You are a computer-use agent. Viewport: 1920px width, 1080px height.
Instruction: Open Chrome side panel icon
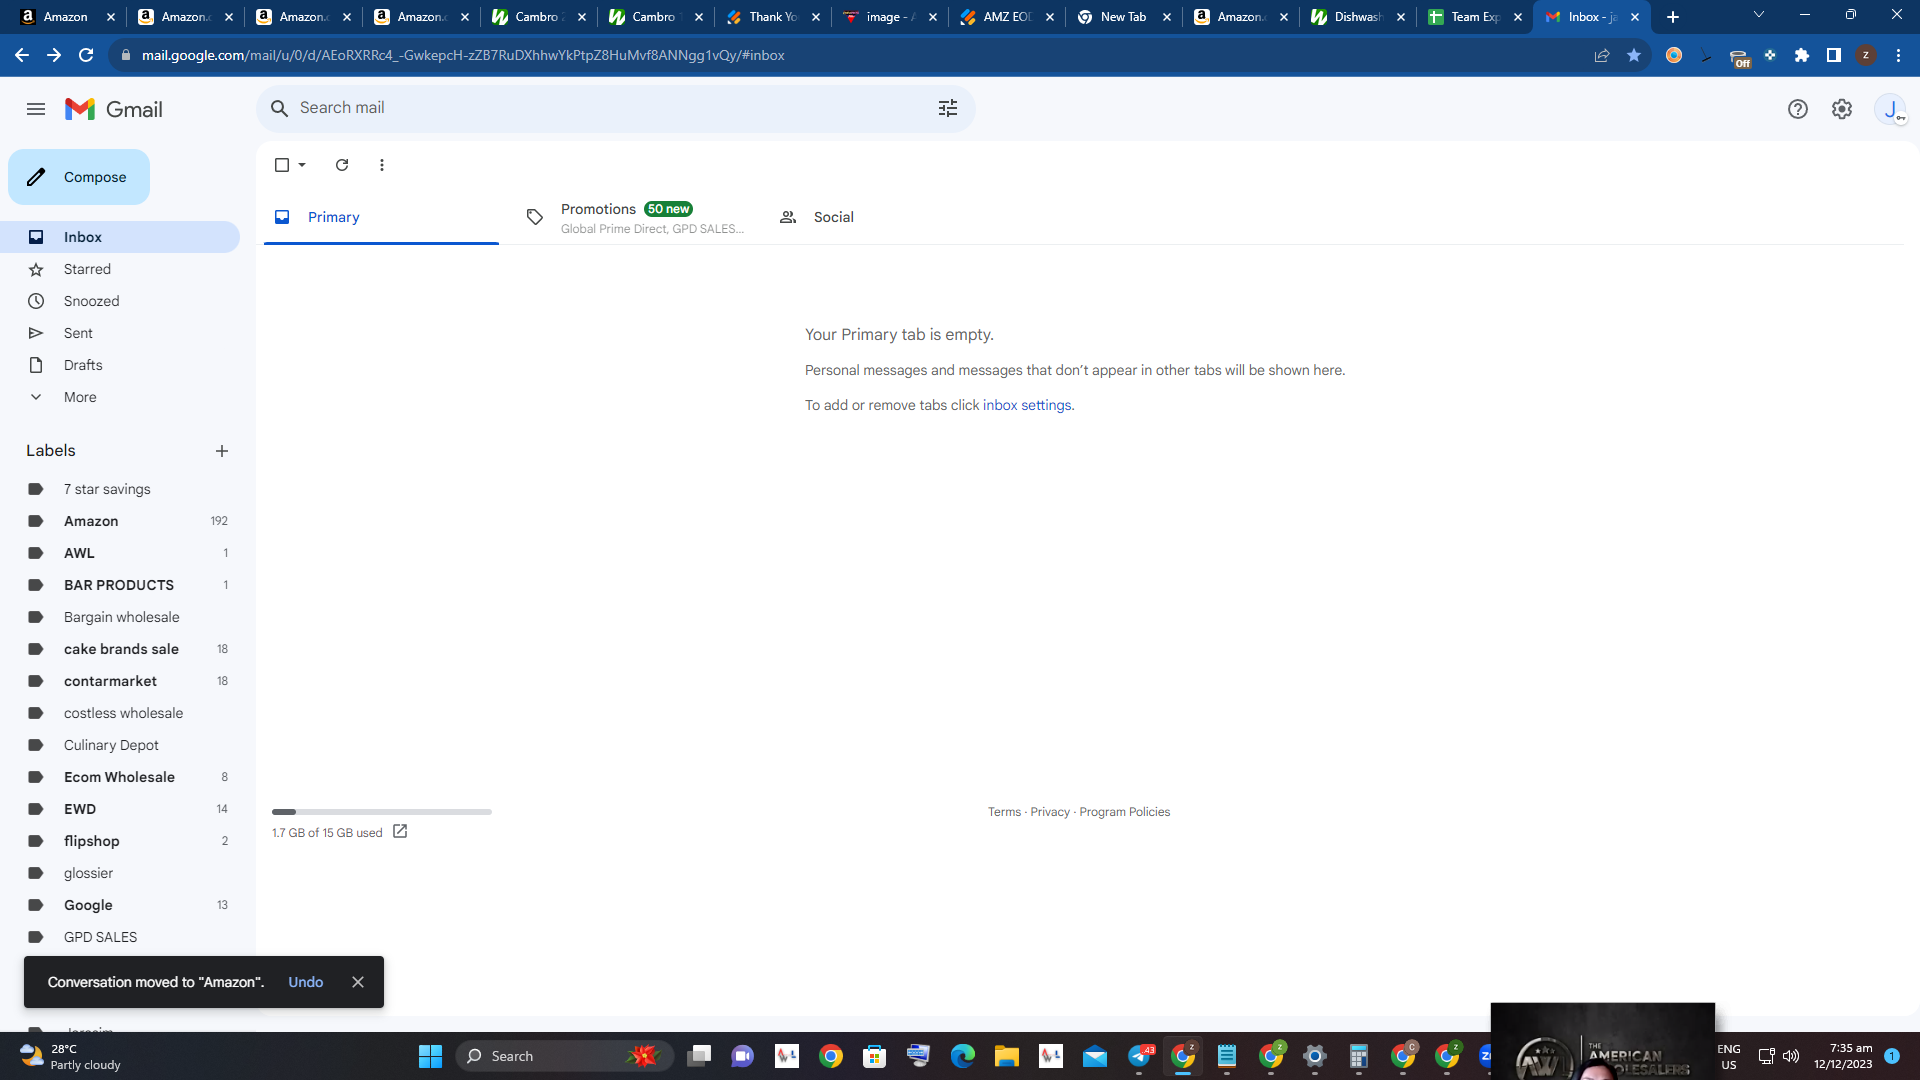tap(1834, 55)
